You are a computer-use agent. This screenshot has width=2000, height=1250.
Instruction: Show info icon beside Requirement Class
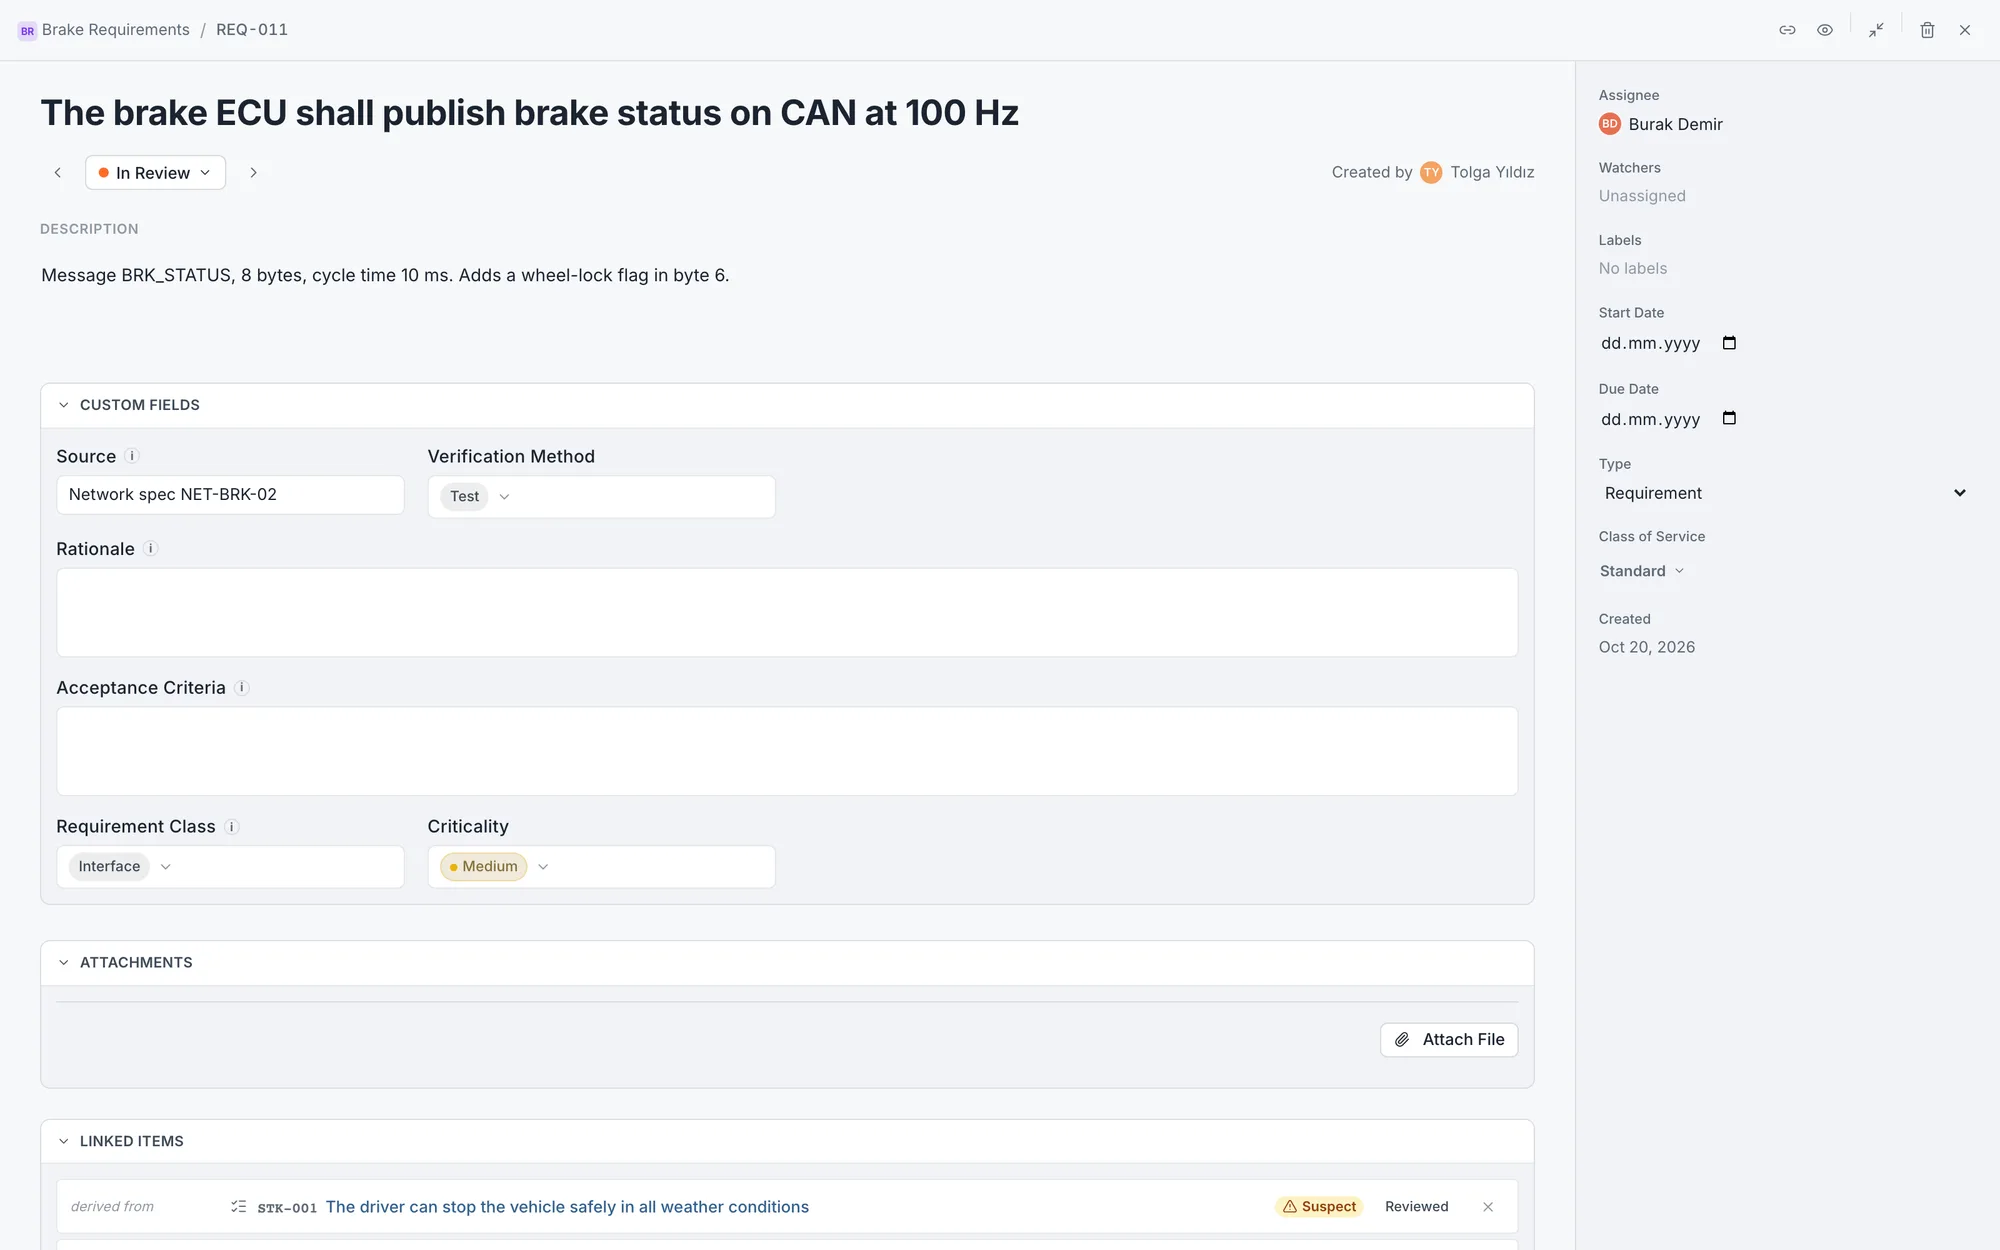tap(232, 827)
